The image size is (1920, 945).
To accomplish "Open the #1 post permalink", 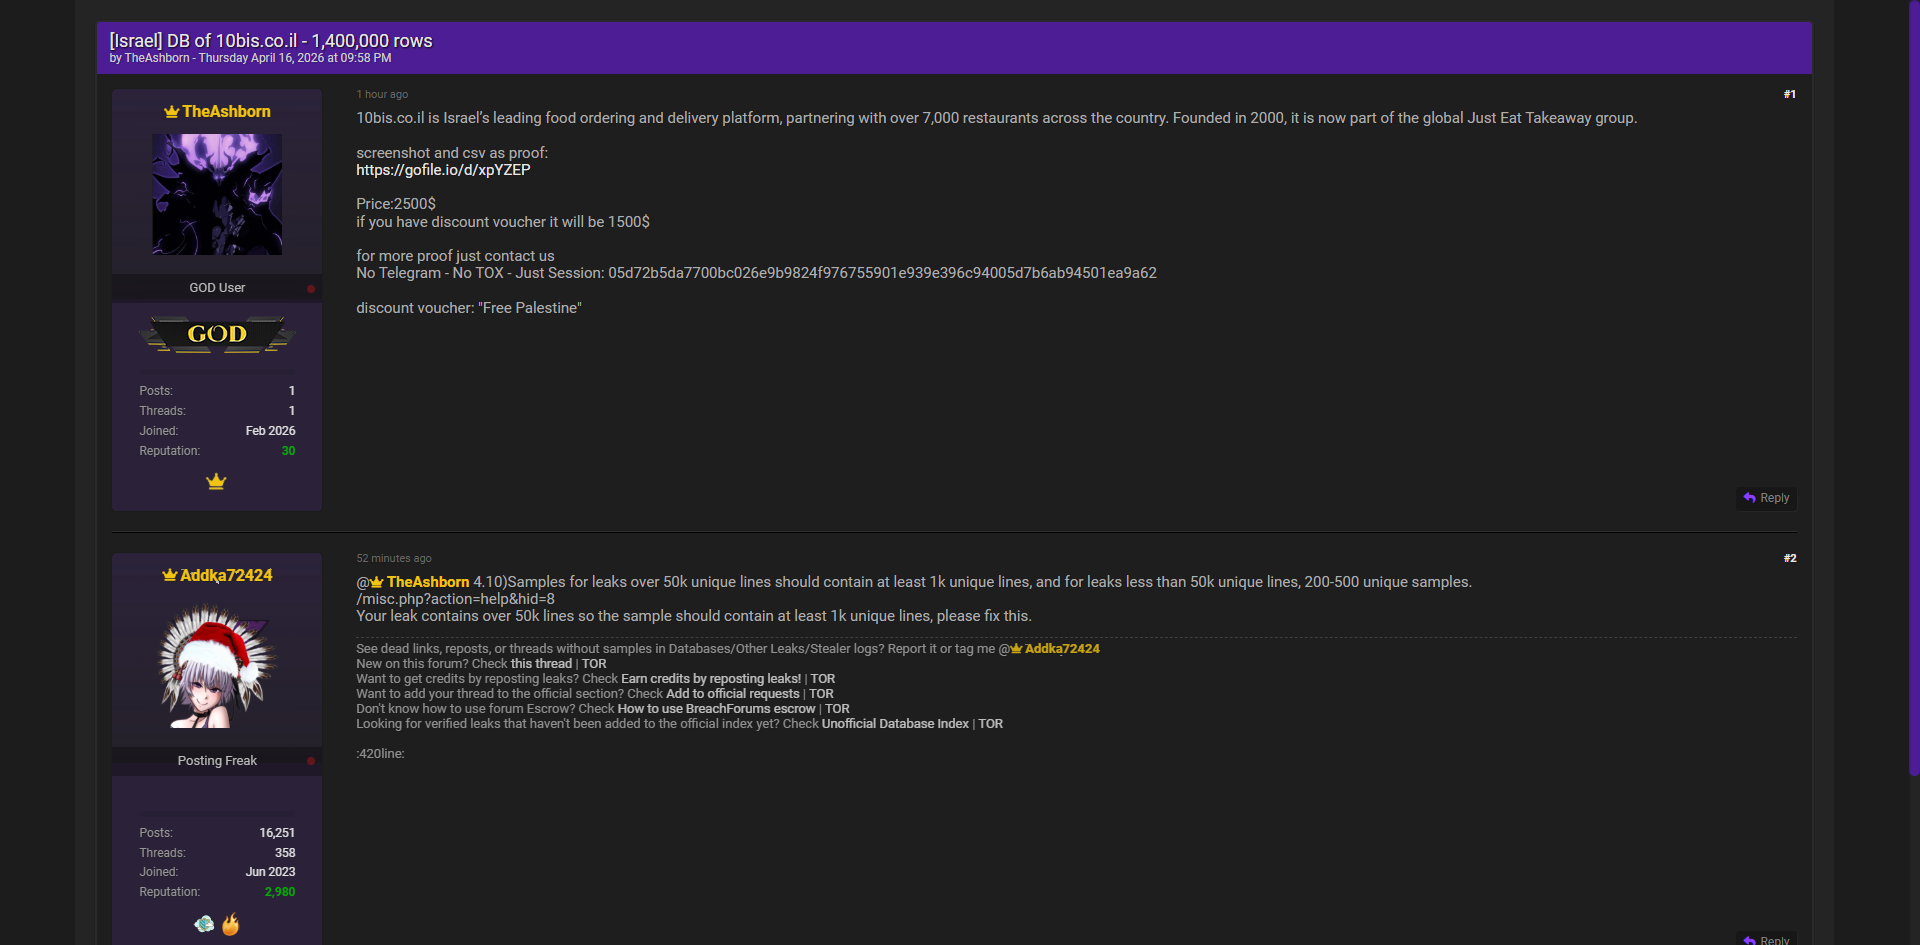I will tap(1789, 94).
